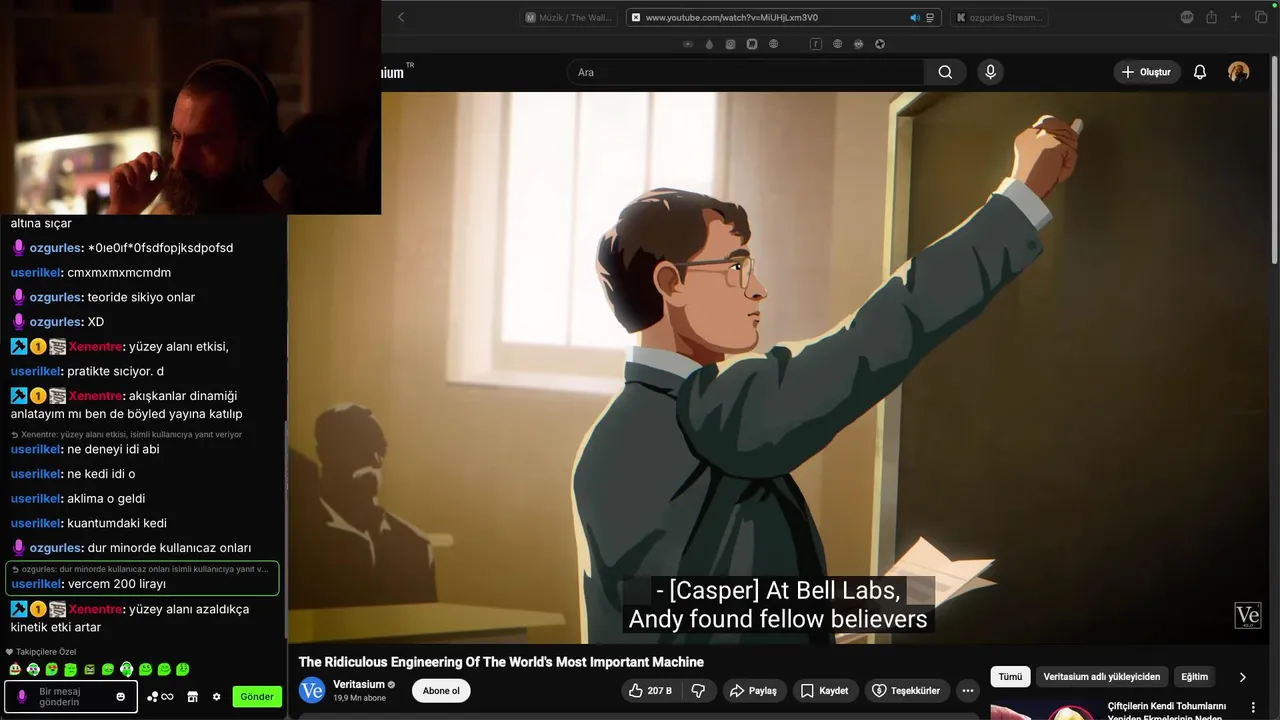Viewport: 1280px width, 720px height.
Task: Open more actions three-dots menu
Action: coord(967,691)
